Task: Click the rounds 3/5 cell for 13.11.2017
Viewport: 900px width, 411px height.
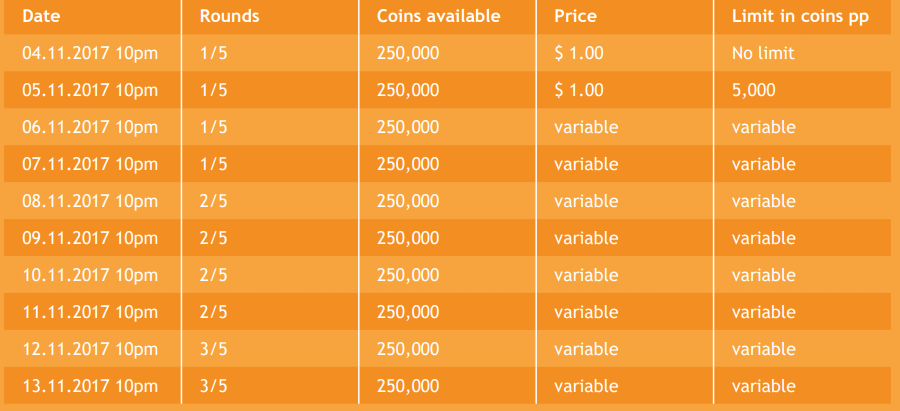Action: point(214,386)
